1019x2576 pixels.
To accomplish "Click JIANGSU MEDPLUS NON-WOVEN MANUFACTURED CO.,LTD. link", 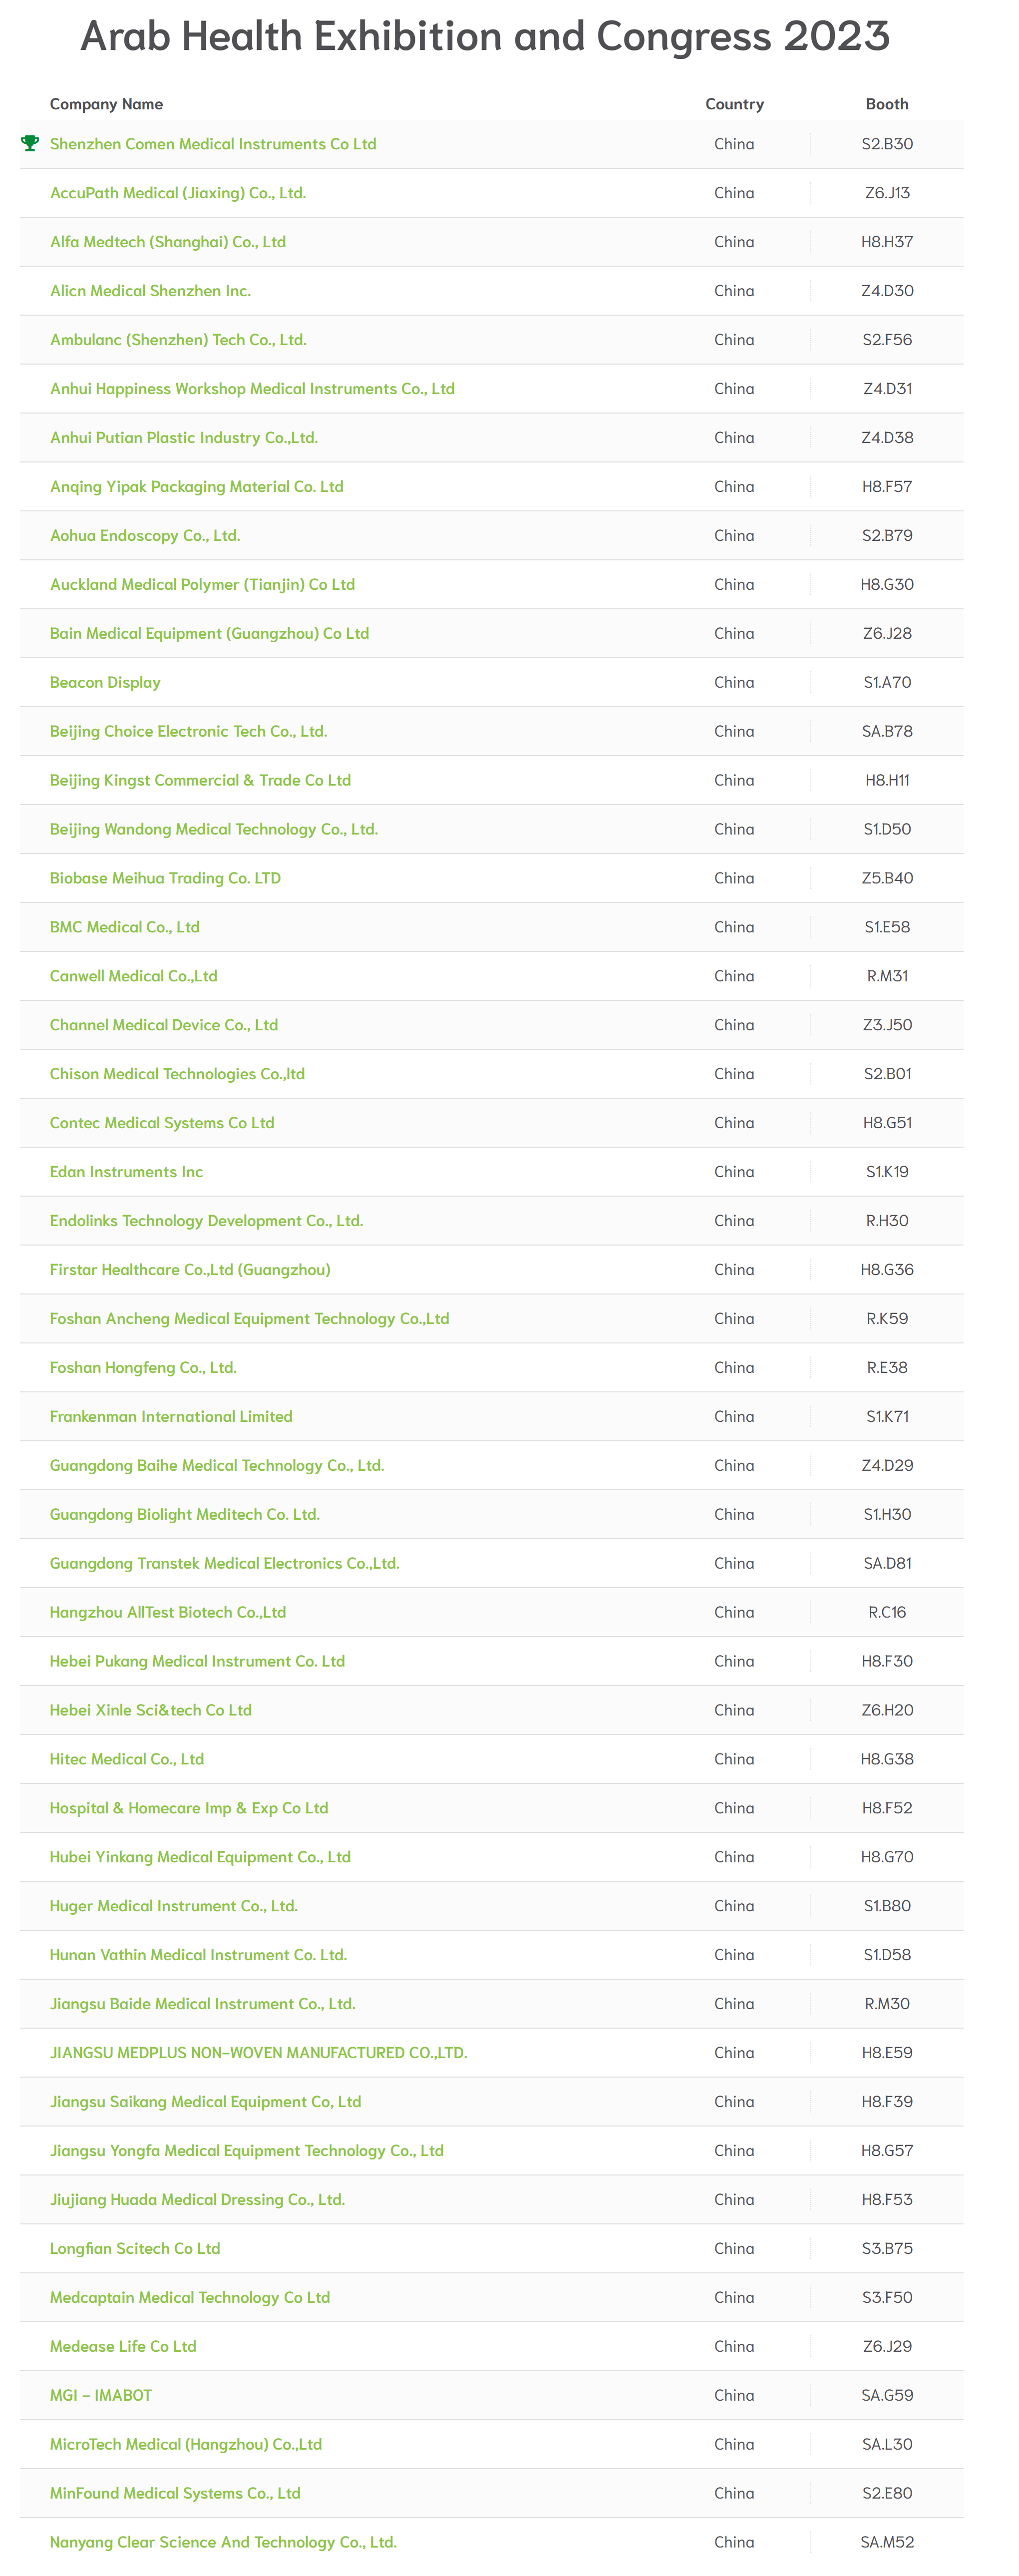I will coord(259,2053).
